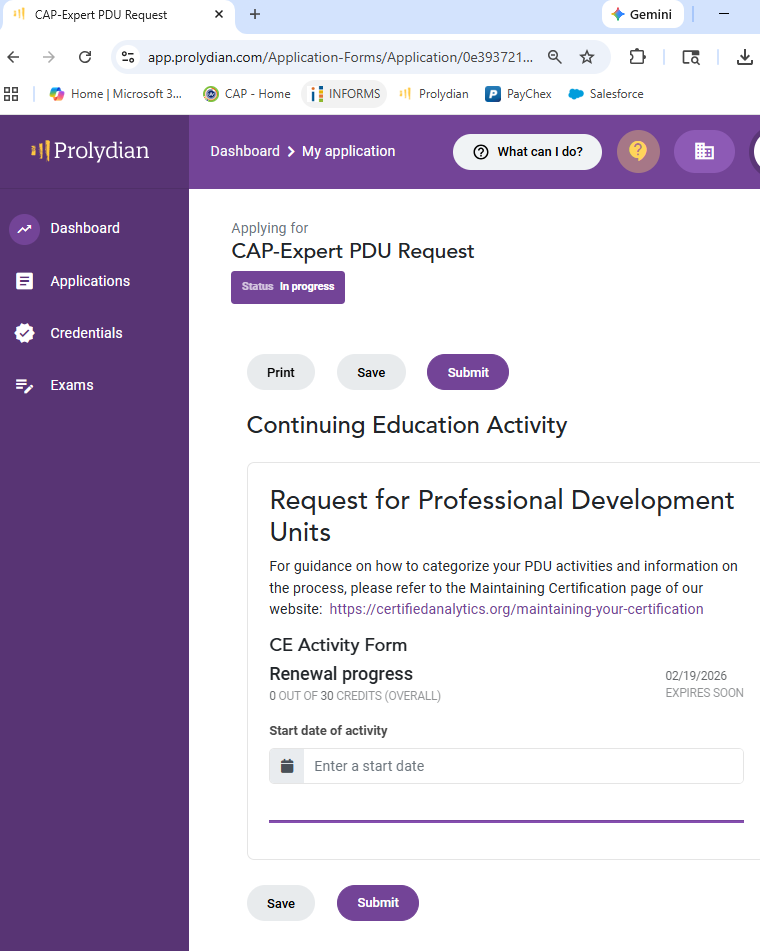The height and width of the screenshot is (951, 760).
Task: Click the top Submit button
Action: (468, 372)
